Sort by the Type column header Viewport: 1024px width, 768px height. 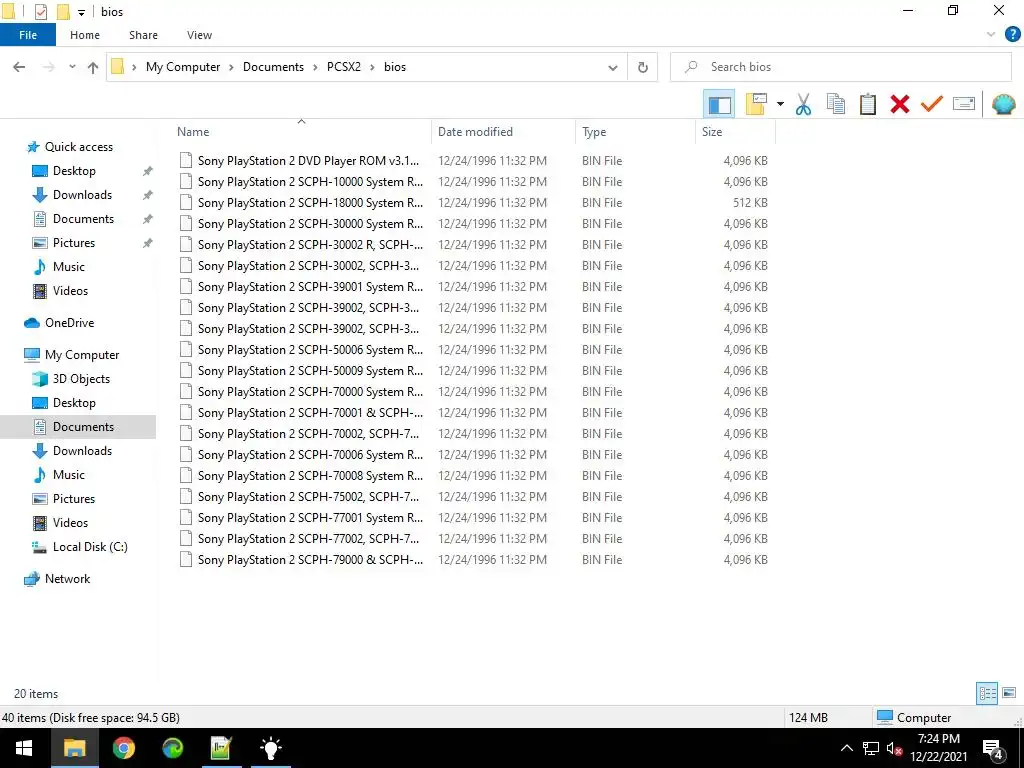click(594, 132)
